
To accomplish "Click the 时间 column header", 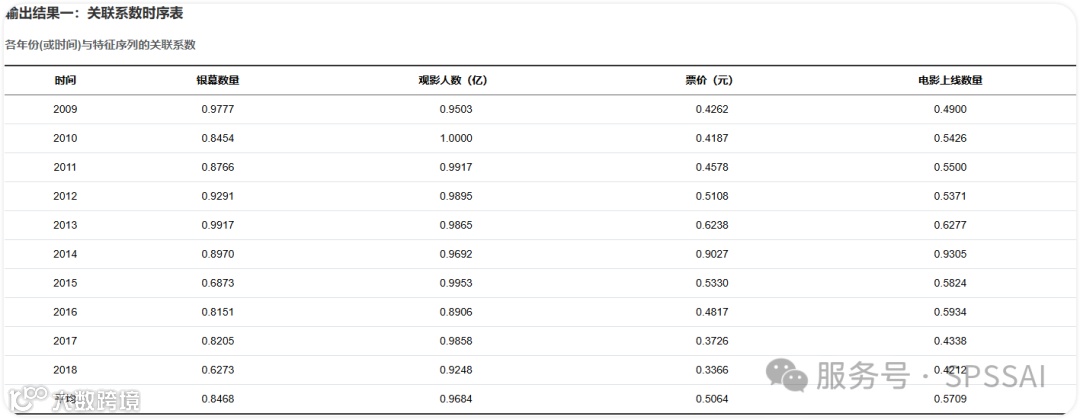I will 65,80.
